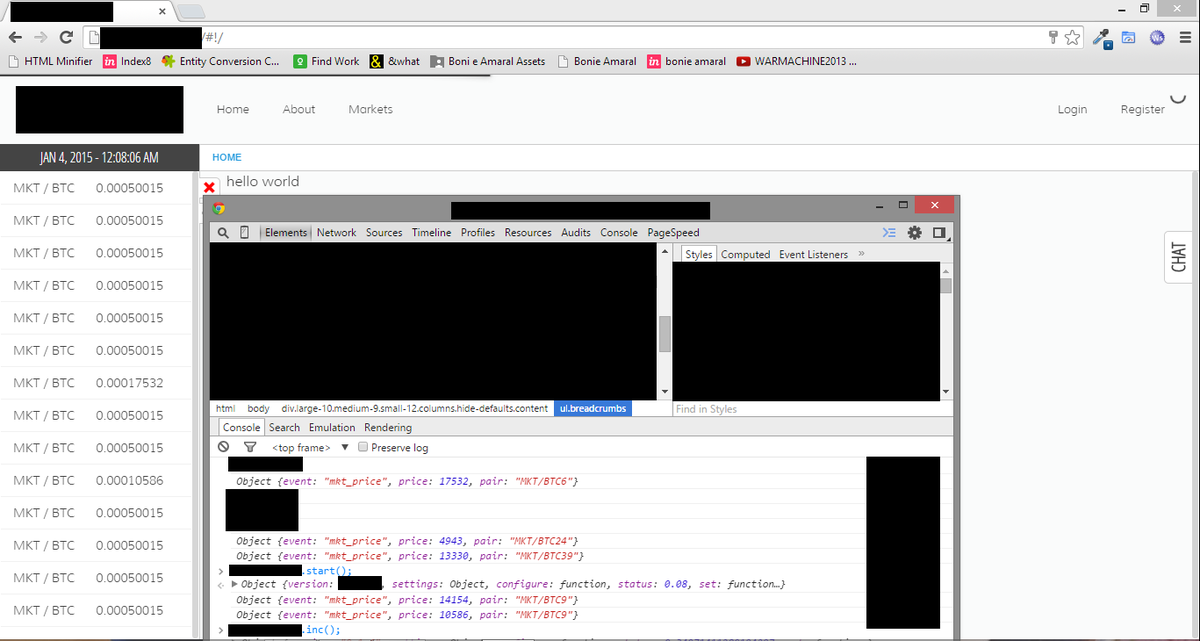
Task: Click the Login link
Action: point(1072,109)
